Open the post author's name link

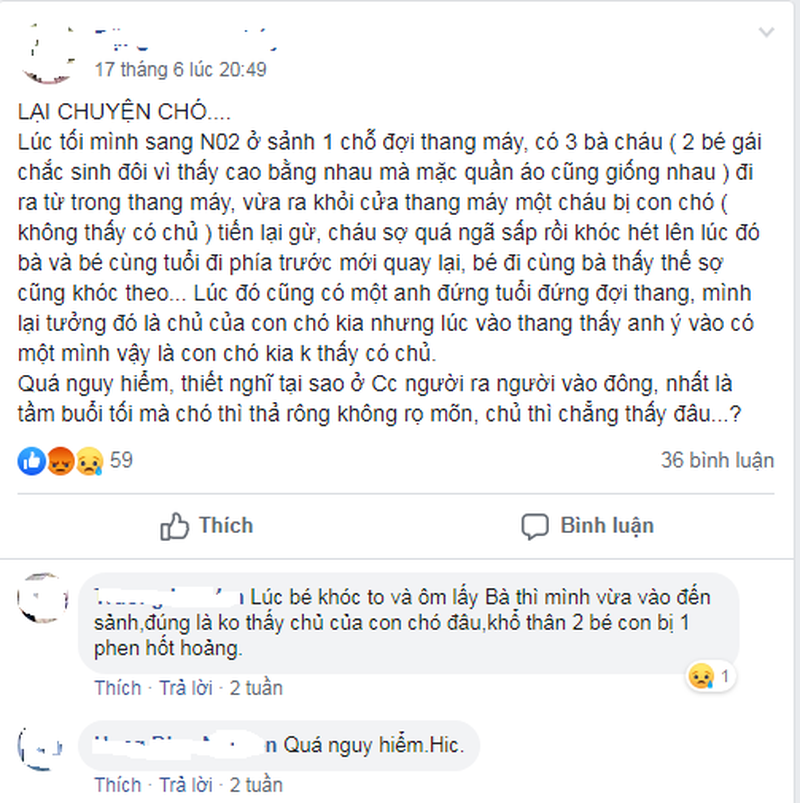185,40
